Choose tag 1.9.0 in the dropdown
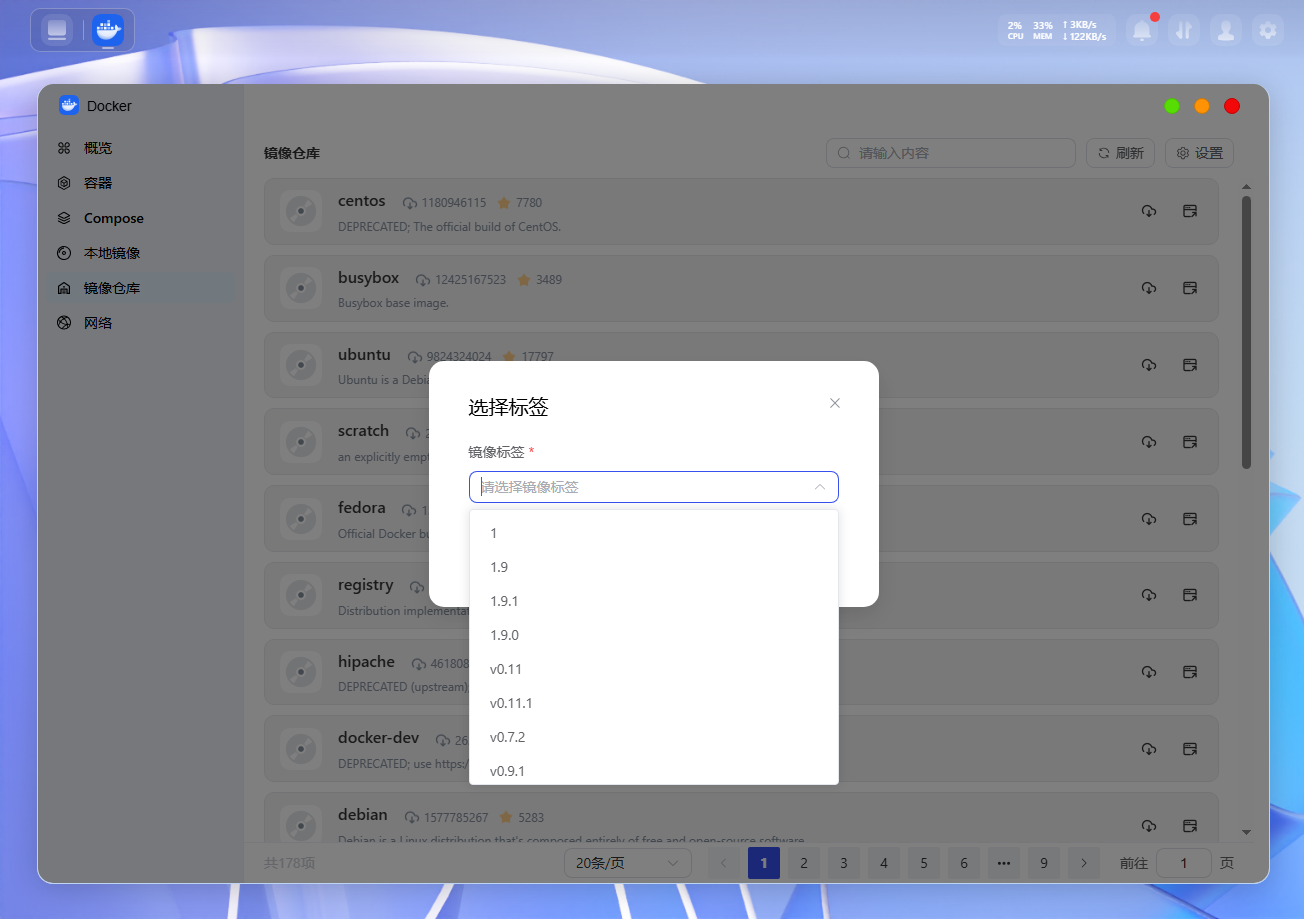The height and width of the screenshot is (919, 1304). click(654, 635)
